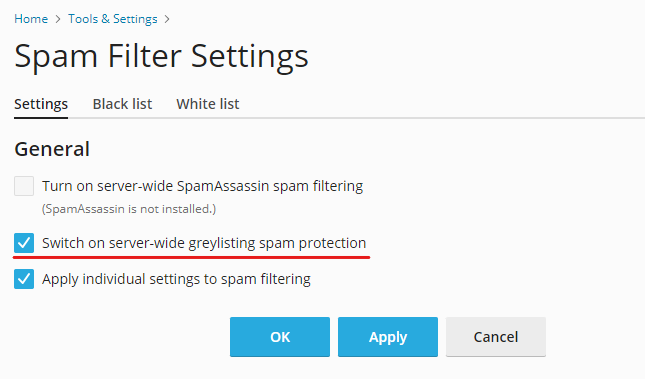Open the White list tab
The width and height of the screenshot is (645, 379).
[x=208, y=104]
